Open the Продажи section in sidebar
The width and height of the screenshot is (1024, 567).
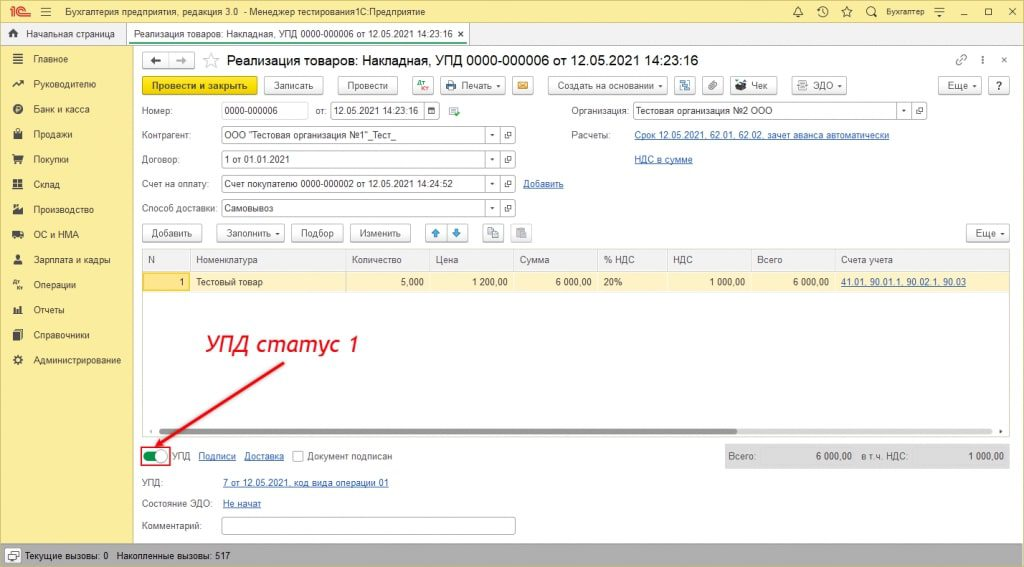click(x=53, y=134)
